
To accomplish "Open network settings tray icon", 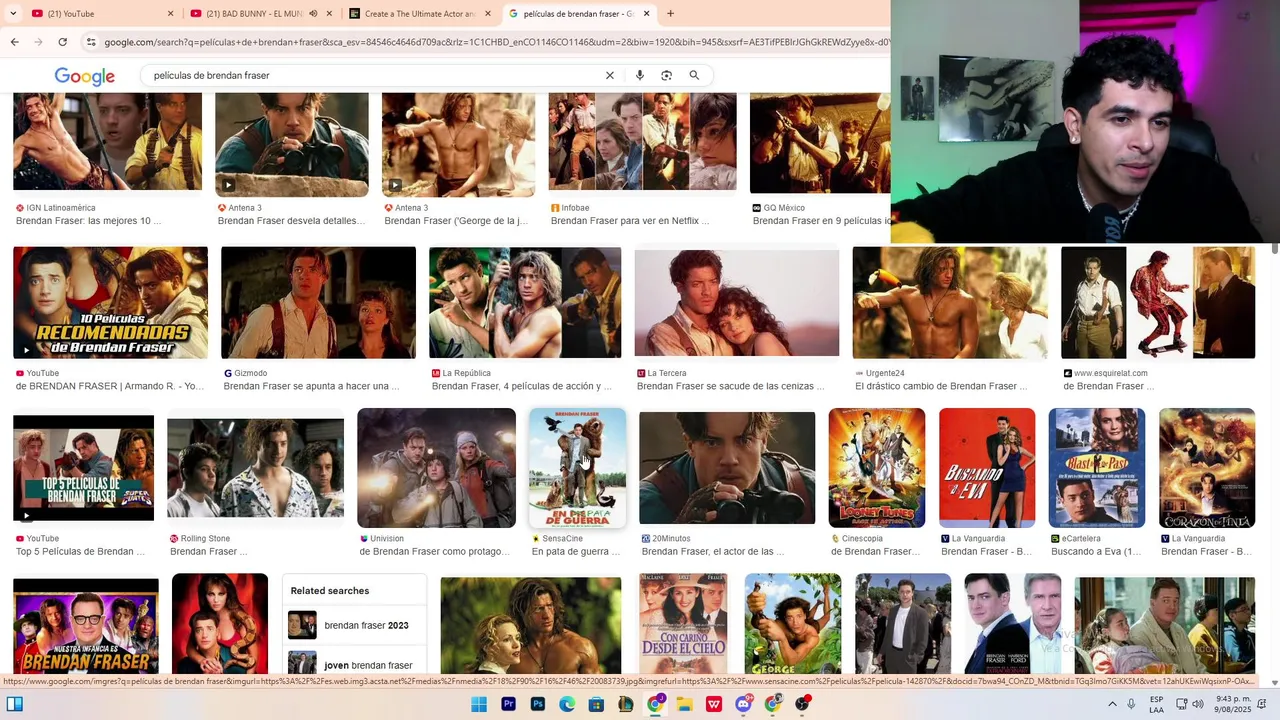I will (1182, 704).
